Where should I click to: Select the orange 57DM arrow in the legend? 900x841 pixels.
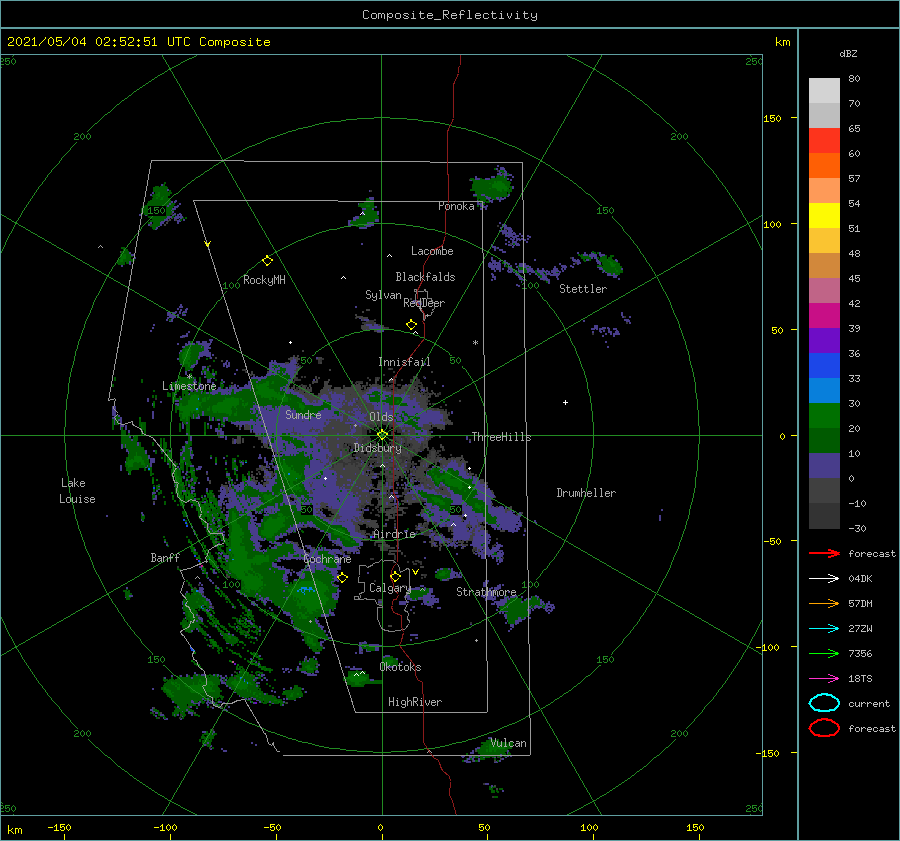tap(824, 603)
